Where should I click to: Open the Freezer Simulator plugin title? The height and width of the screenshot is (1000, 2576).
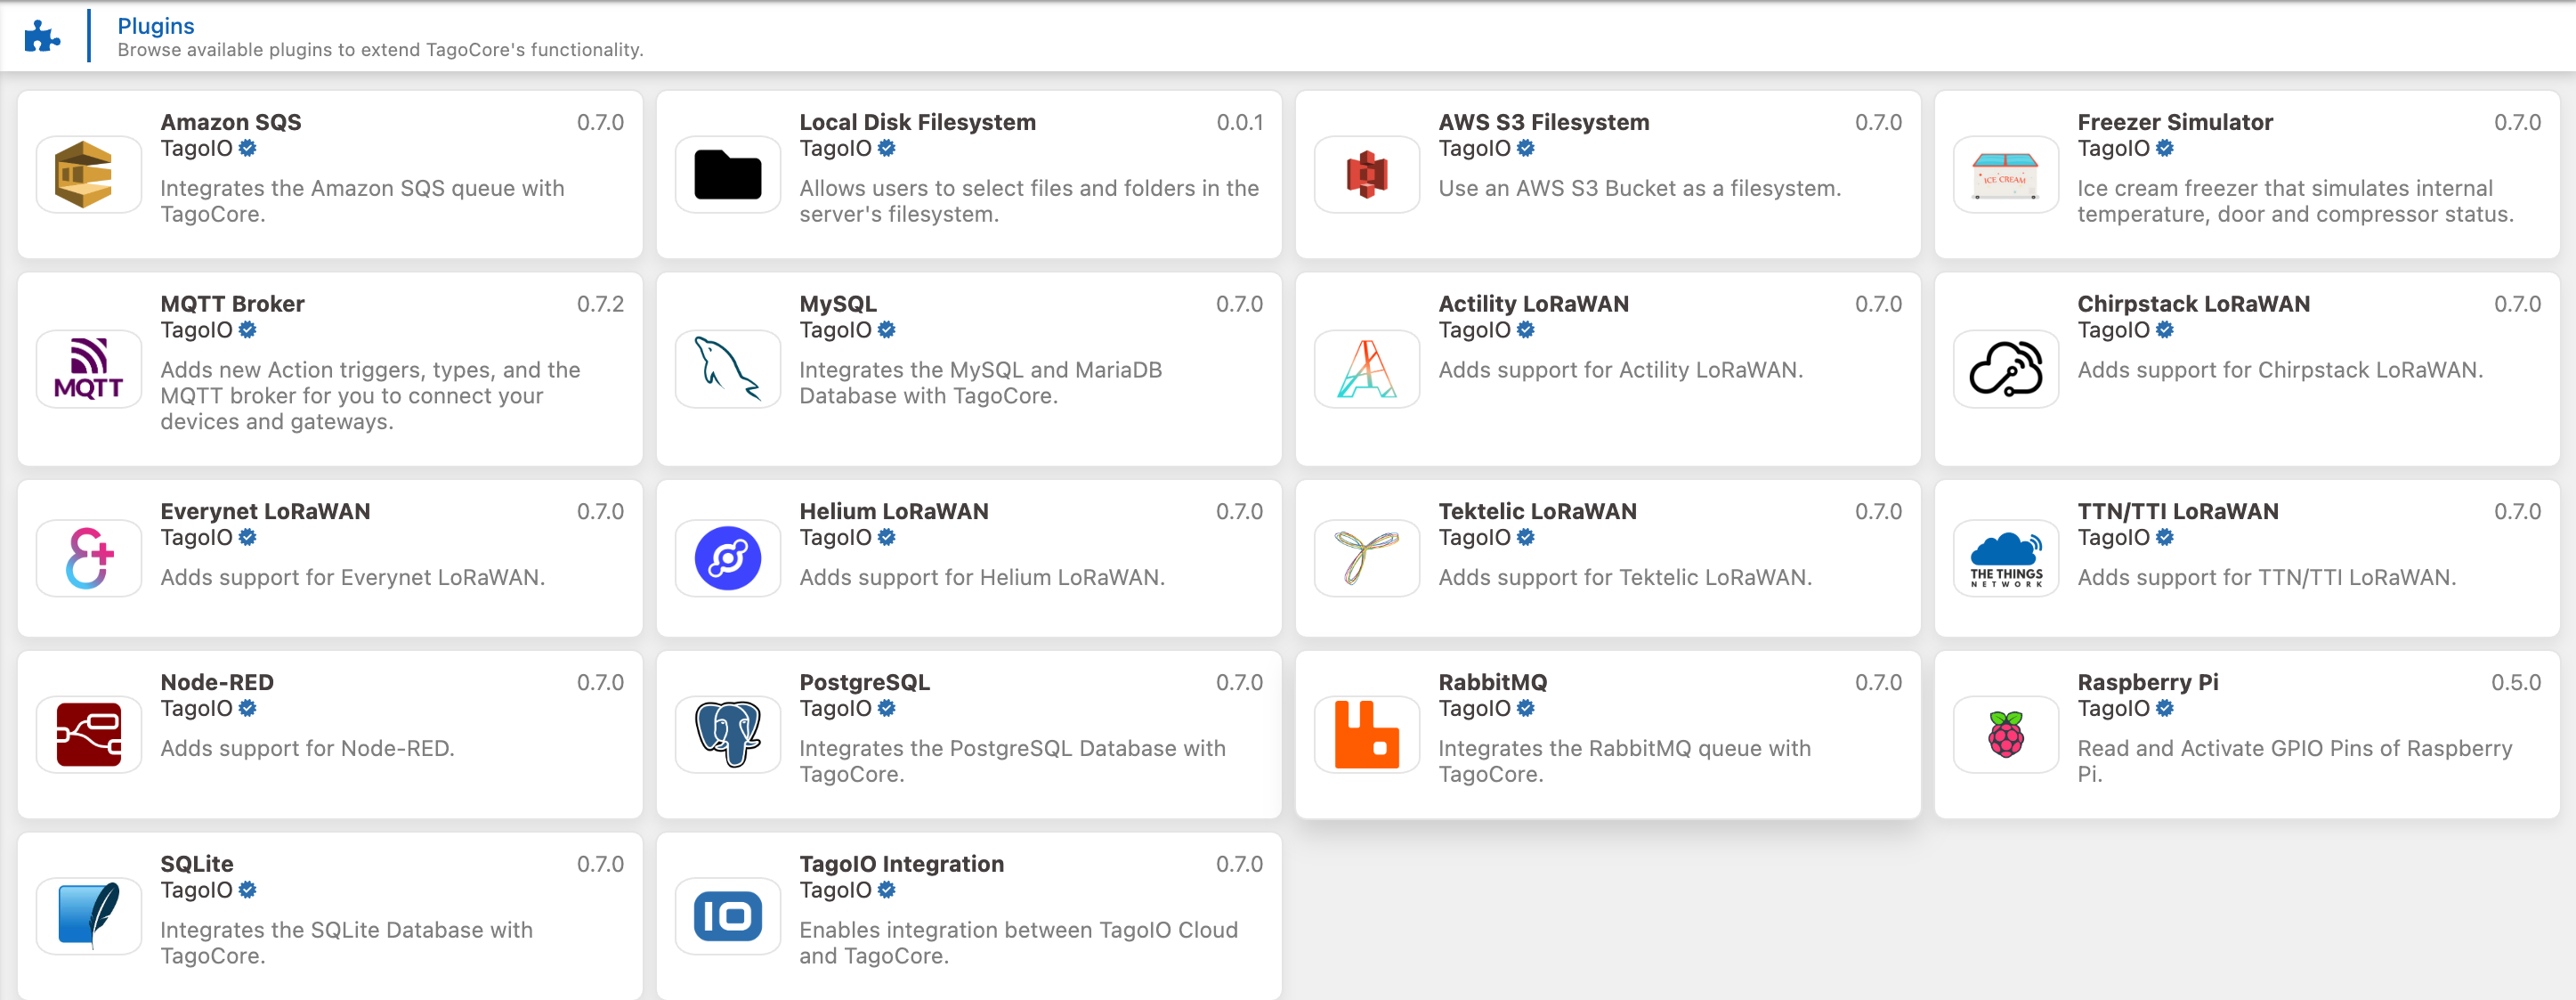2174,122
